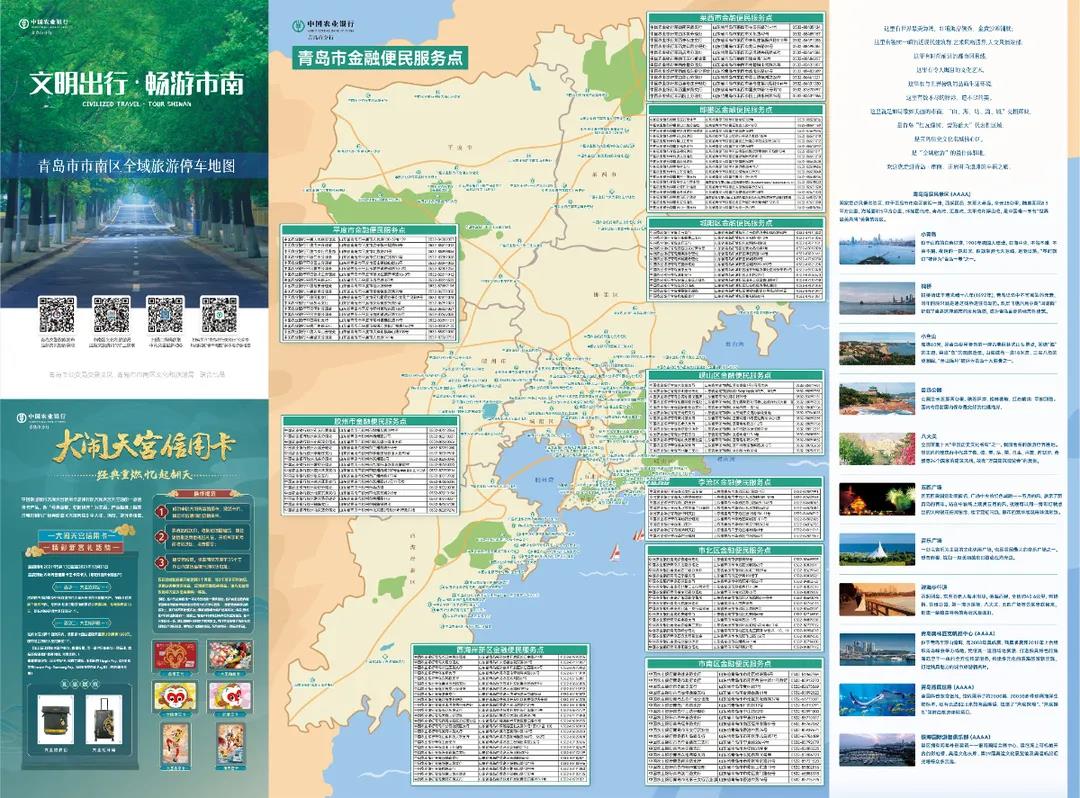Image resolution: width=1080 pixels, height=798 pixels.
Task: Click the 文明出行·畅游市南 title
Action: [x=136, y=84]
